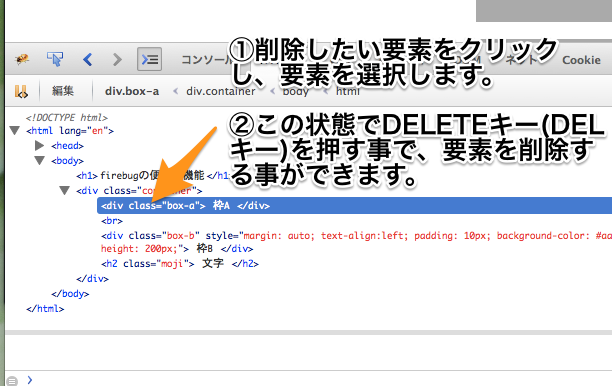Select div.container in the breadcrumb
This screenshot has width=616, height=386.
tap(221, 91)
